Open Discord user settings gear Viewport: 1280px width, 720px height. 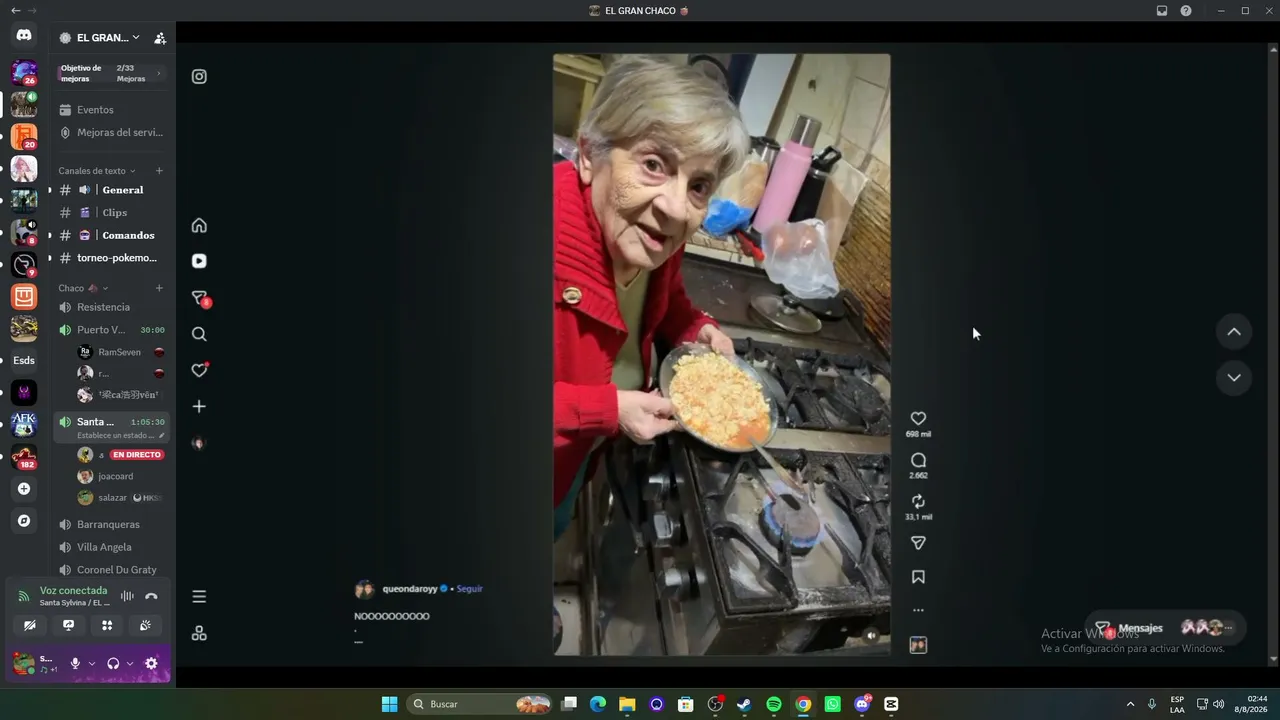151,663
